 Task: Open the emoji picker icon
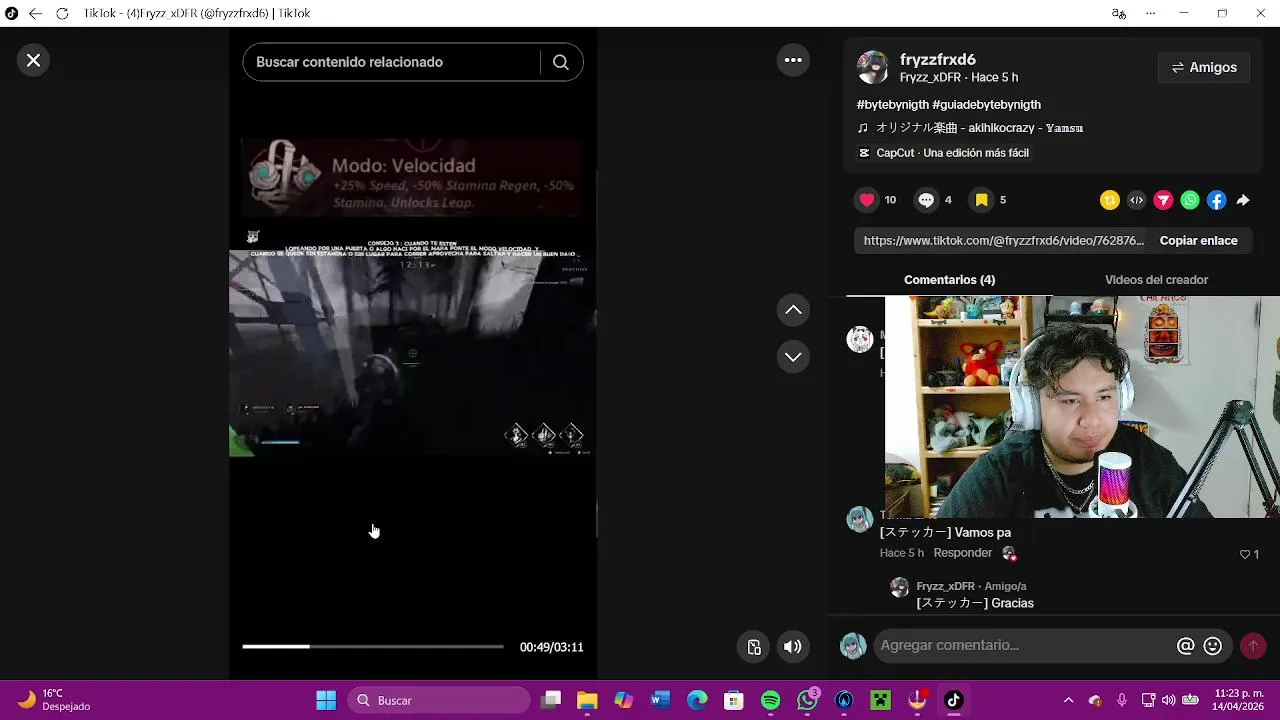click(1213, 646)
